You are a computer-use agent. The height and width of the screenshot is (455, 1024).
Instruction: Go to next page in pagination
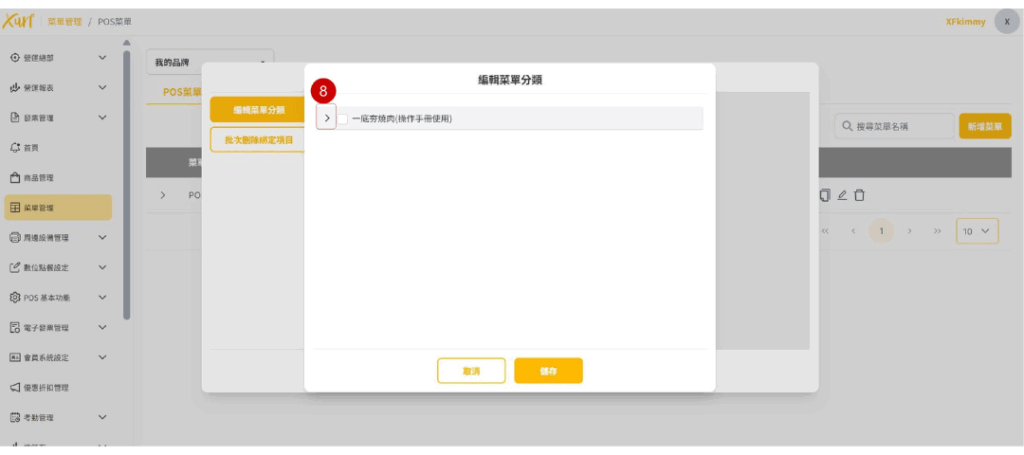(x=910, y=231)
